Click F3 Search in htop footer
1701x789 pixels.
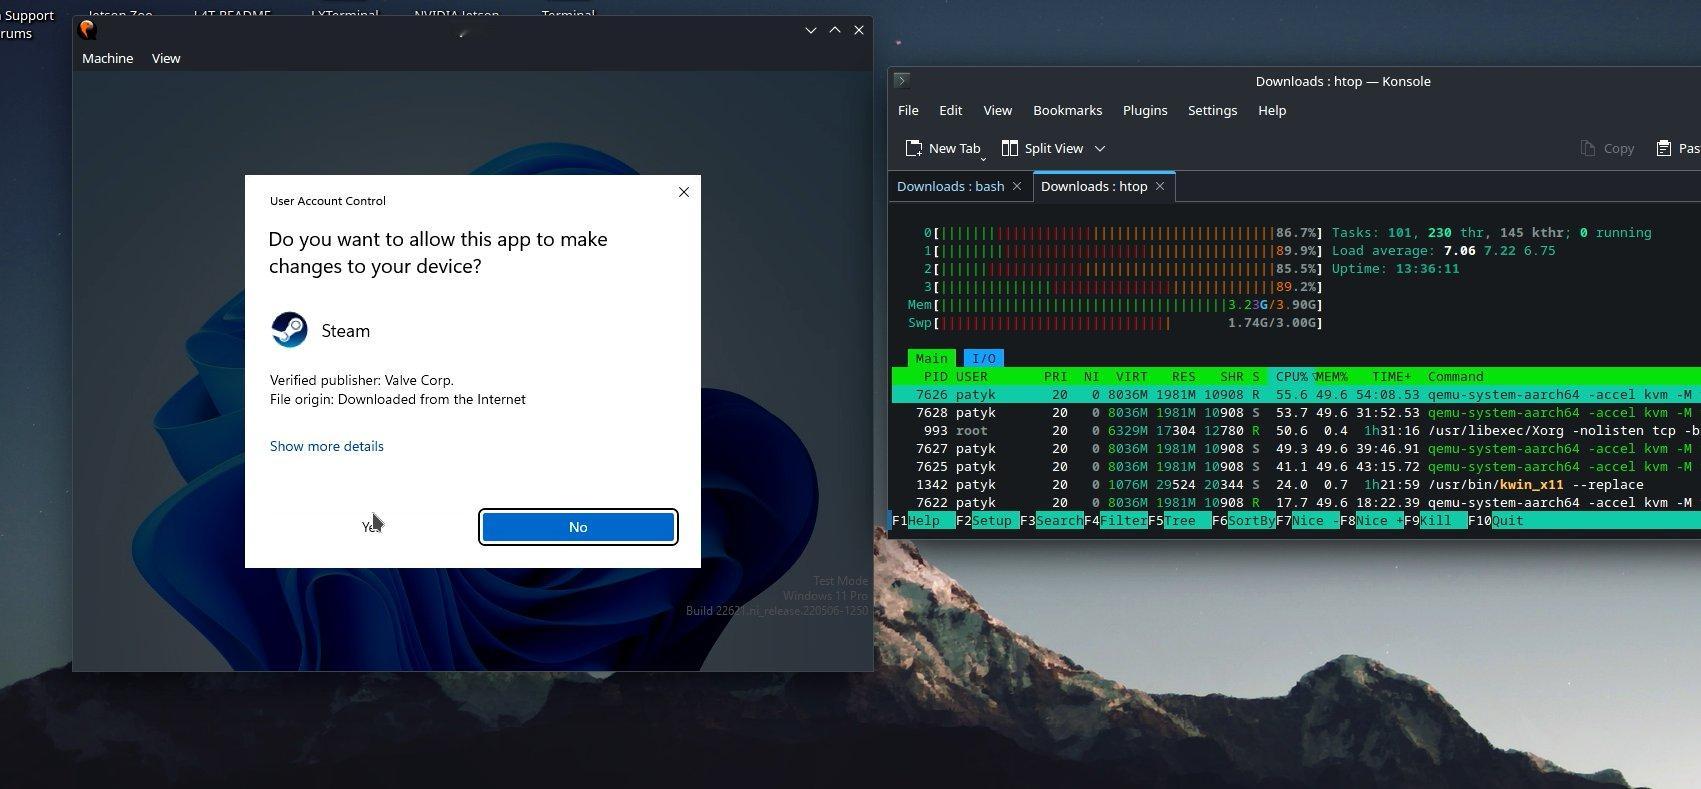click(1051, 520)
